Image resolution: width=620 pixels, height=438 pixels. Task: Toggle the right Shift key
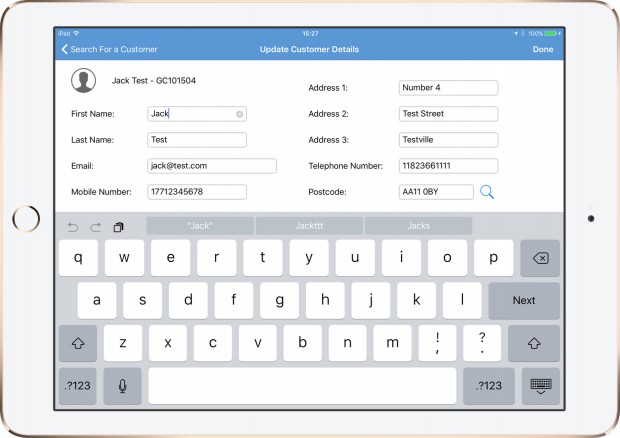click(x=533, y=343)
